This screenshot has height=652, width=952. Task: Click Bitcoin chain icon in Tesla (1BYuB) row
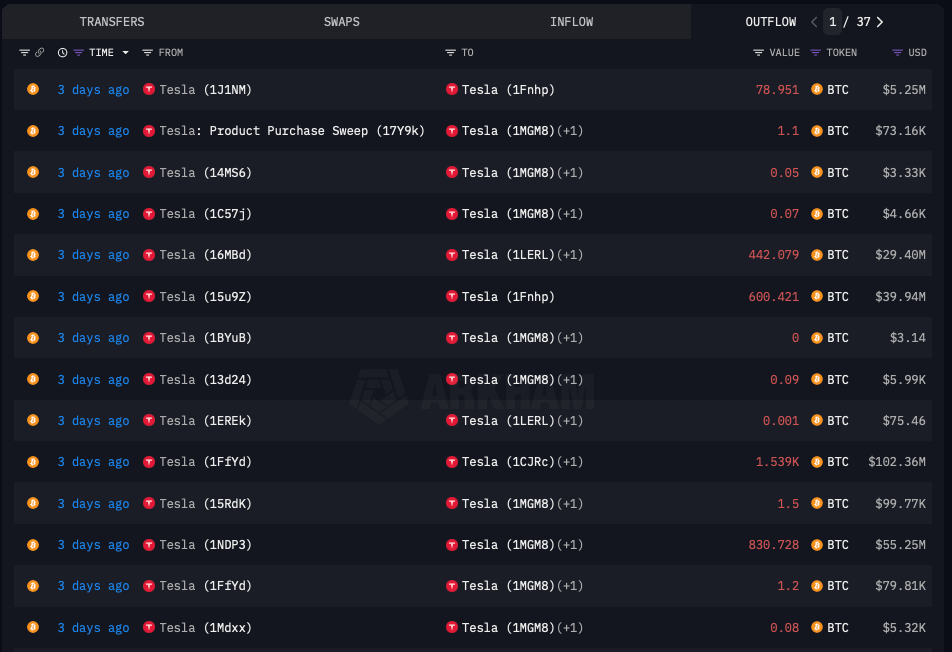[33, 338]
